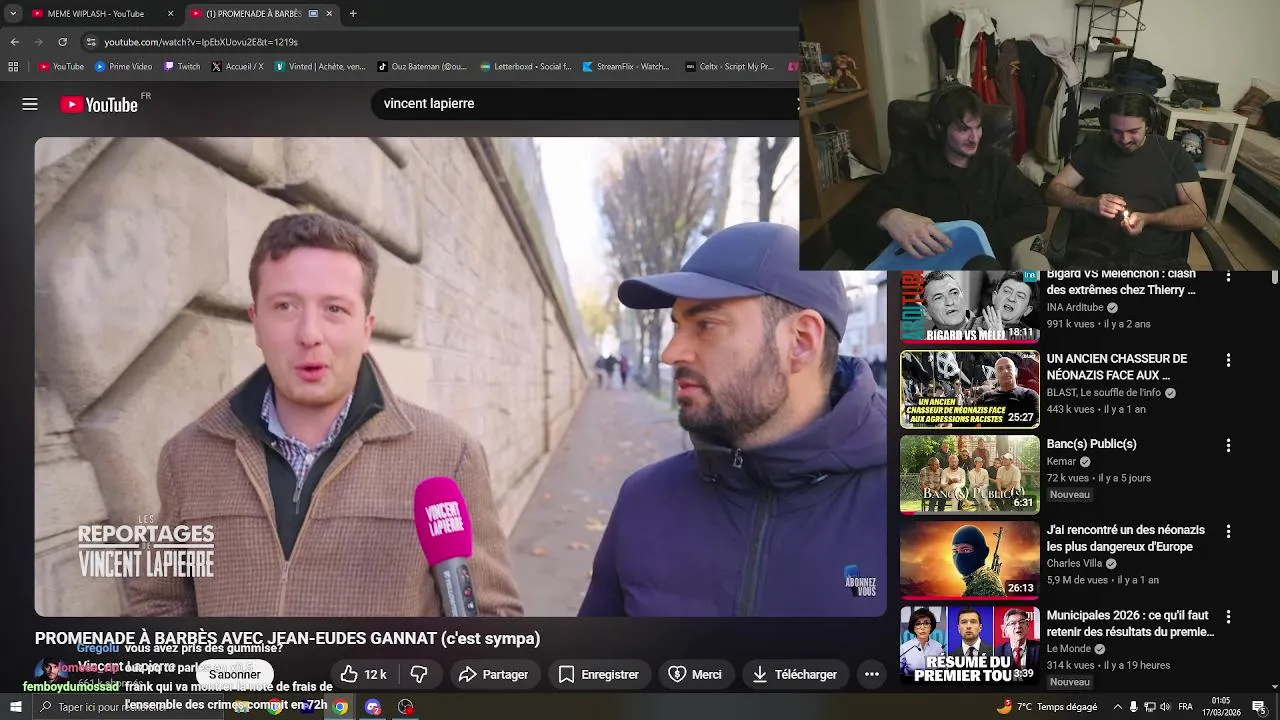This screenshot has height=720, width=1280.
Task: Open the Vinted bookmark
Action: click(x=321, y=67)
